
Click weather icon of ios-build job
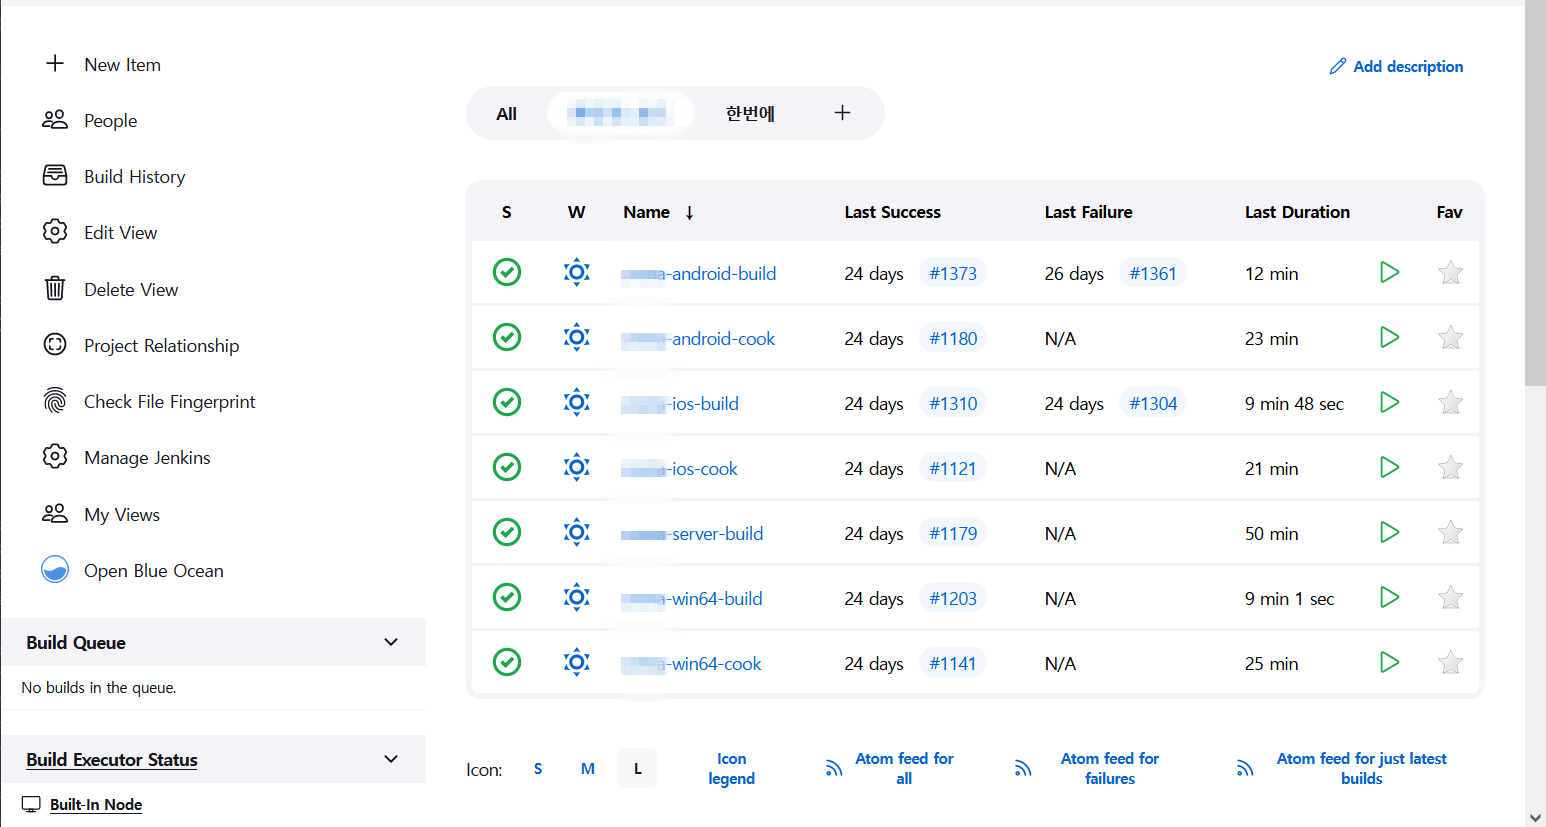point(576,403)
